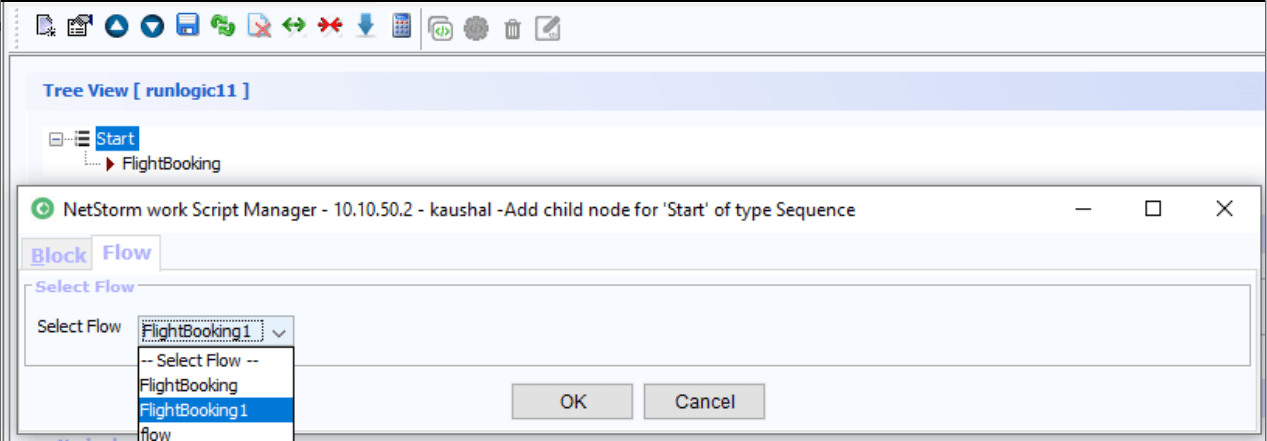Delete with red X document icon
This screenshot has height=441, width=1267.
pos(259,27)
